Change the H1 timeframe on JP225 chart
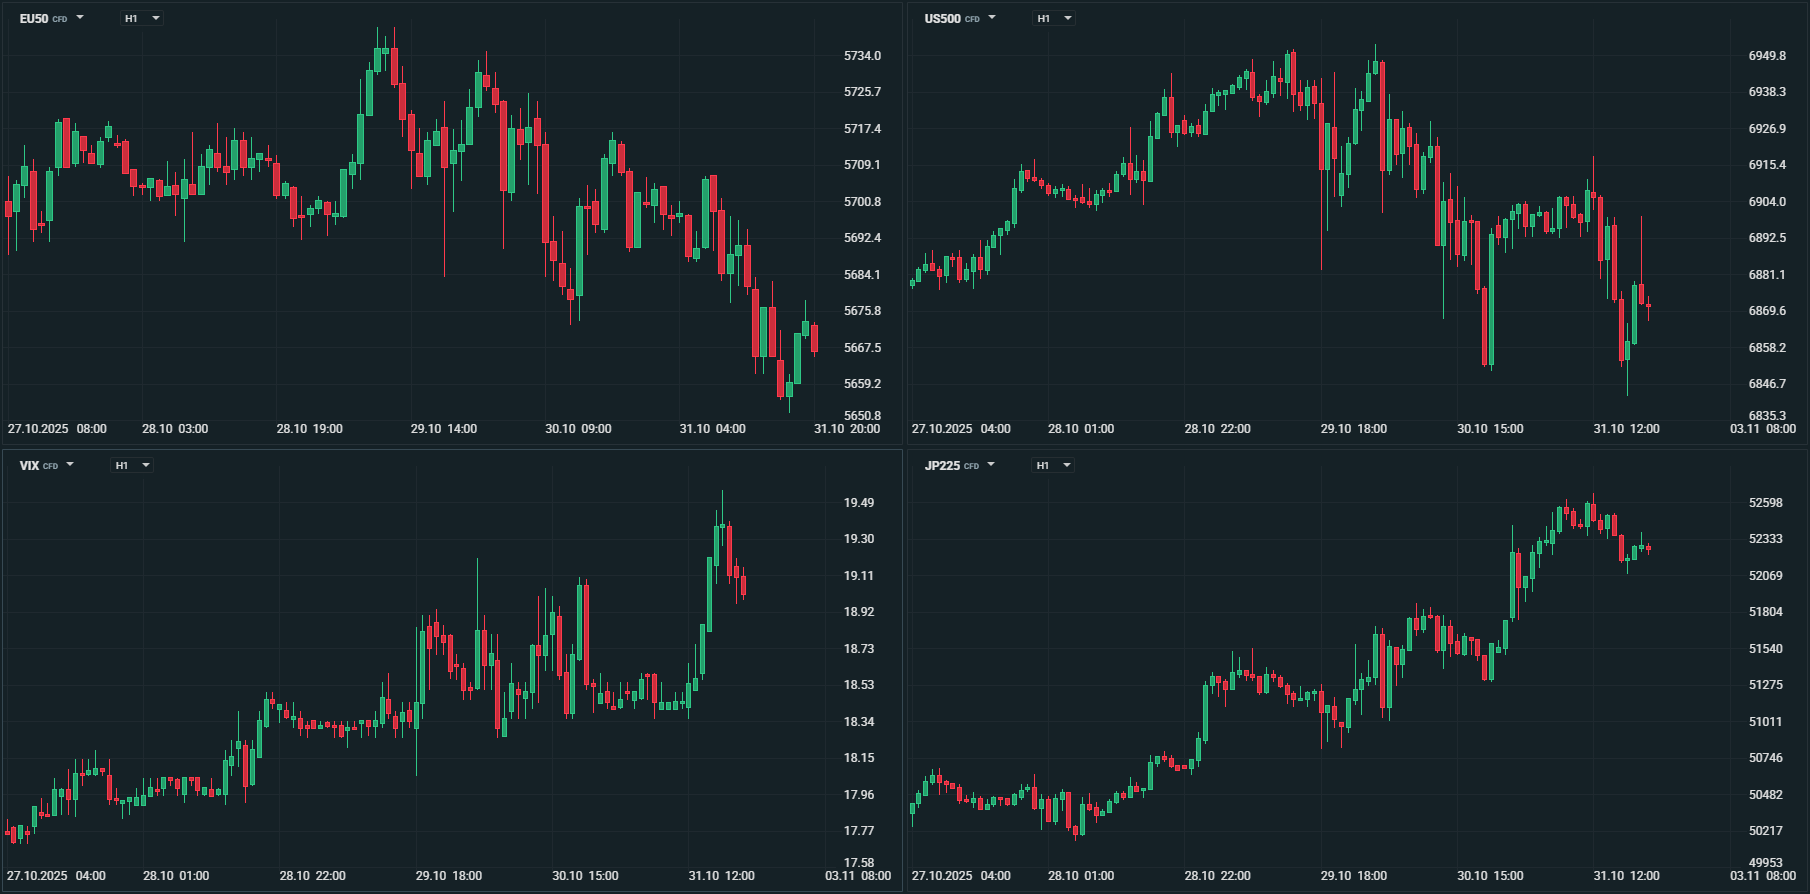 point(1053,465)
